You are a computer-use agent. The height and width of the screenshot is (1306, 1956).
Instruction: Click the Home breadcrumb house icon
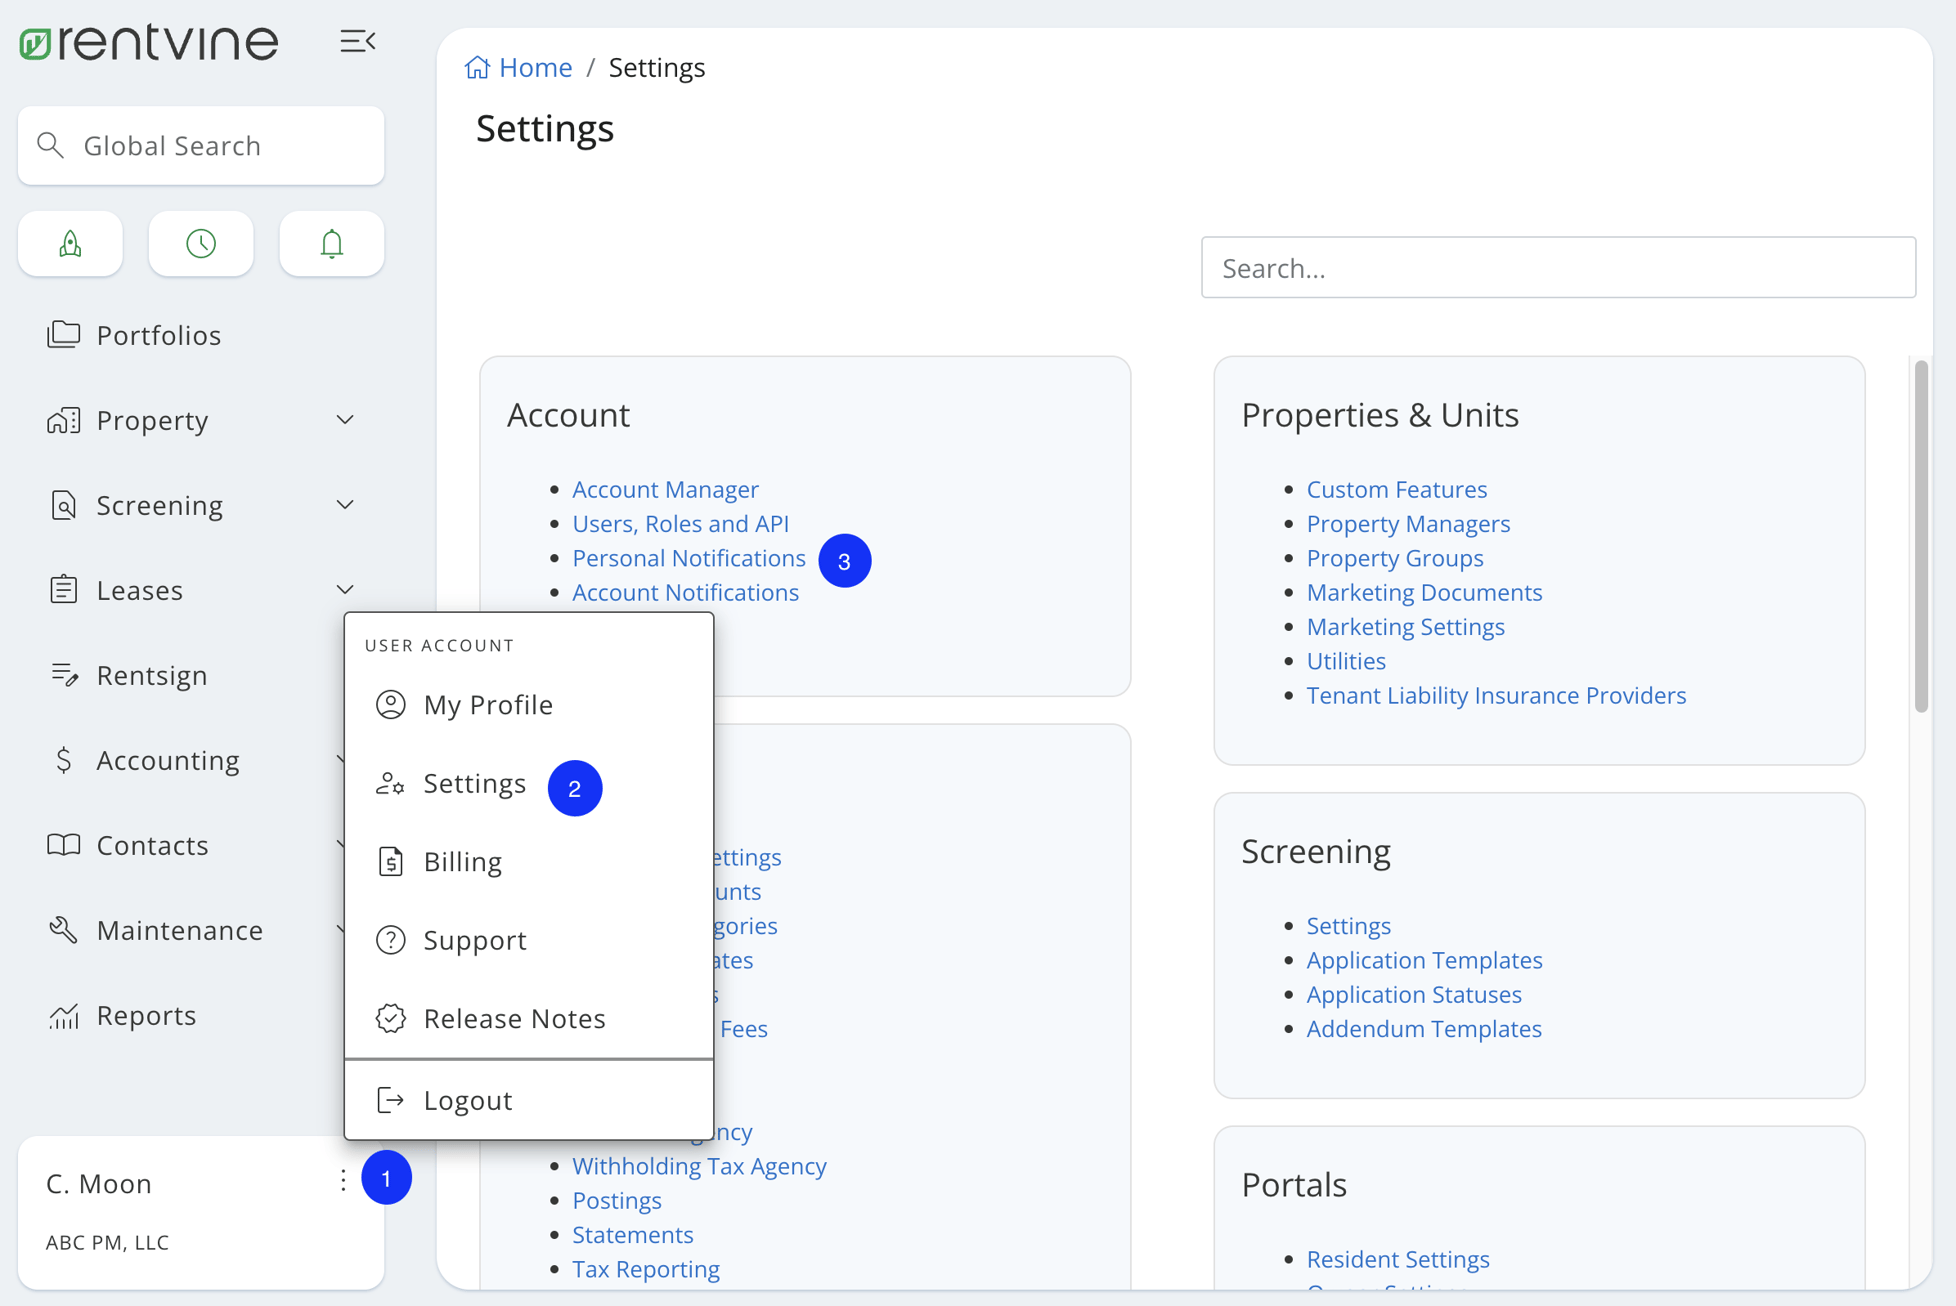[x=478, y=67]
